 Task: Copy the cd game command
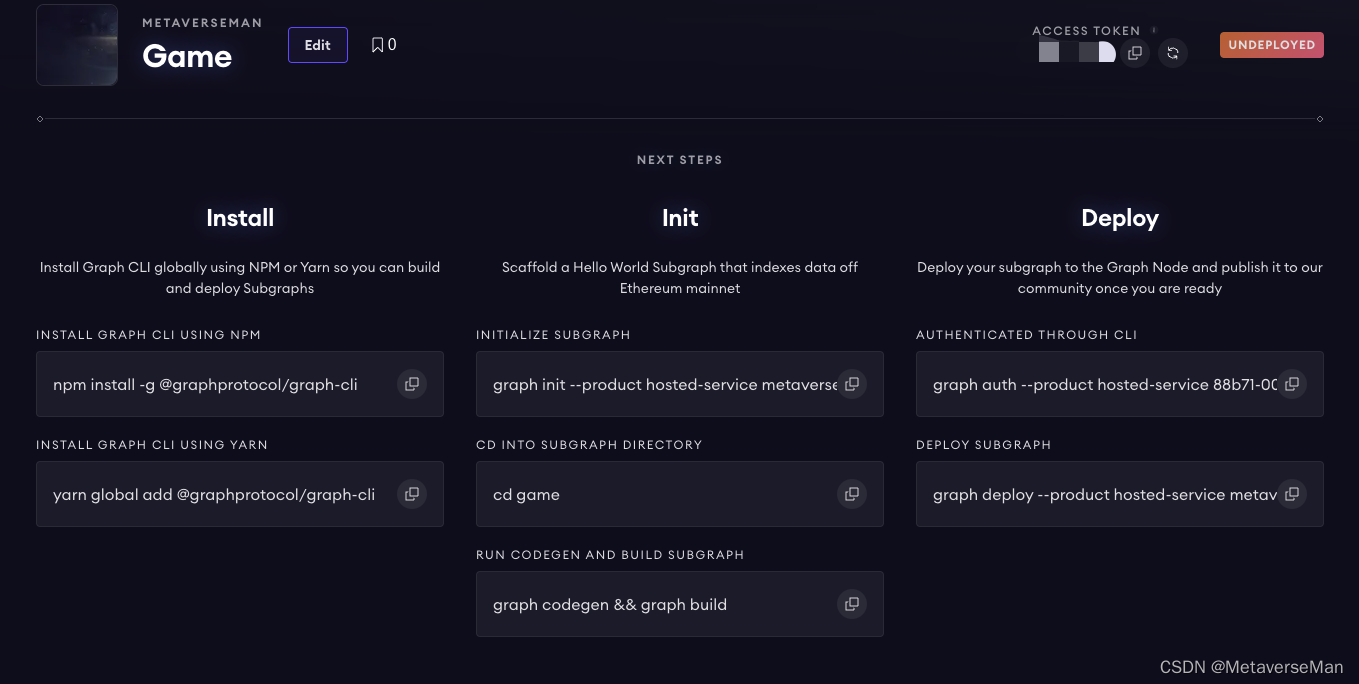pos(852,494)
